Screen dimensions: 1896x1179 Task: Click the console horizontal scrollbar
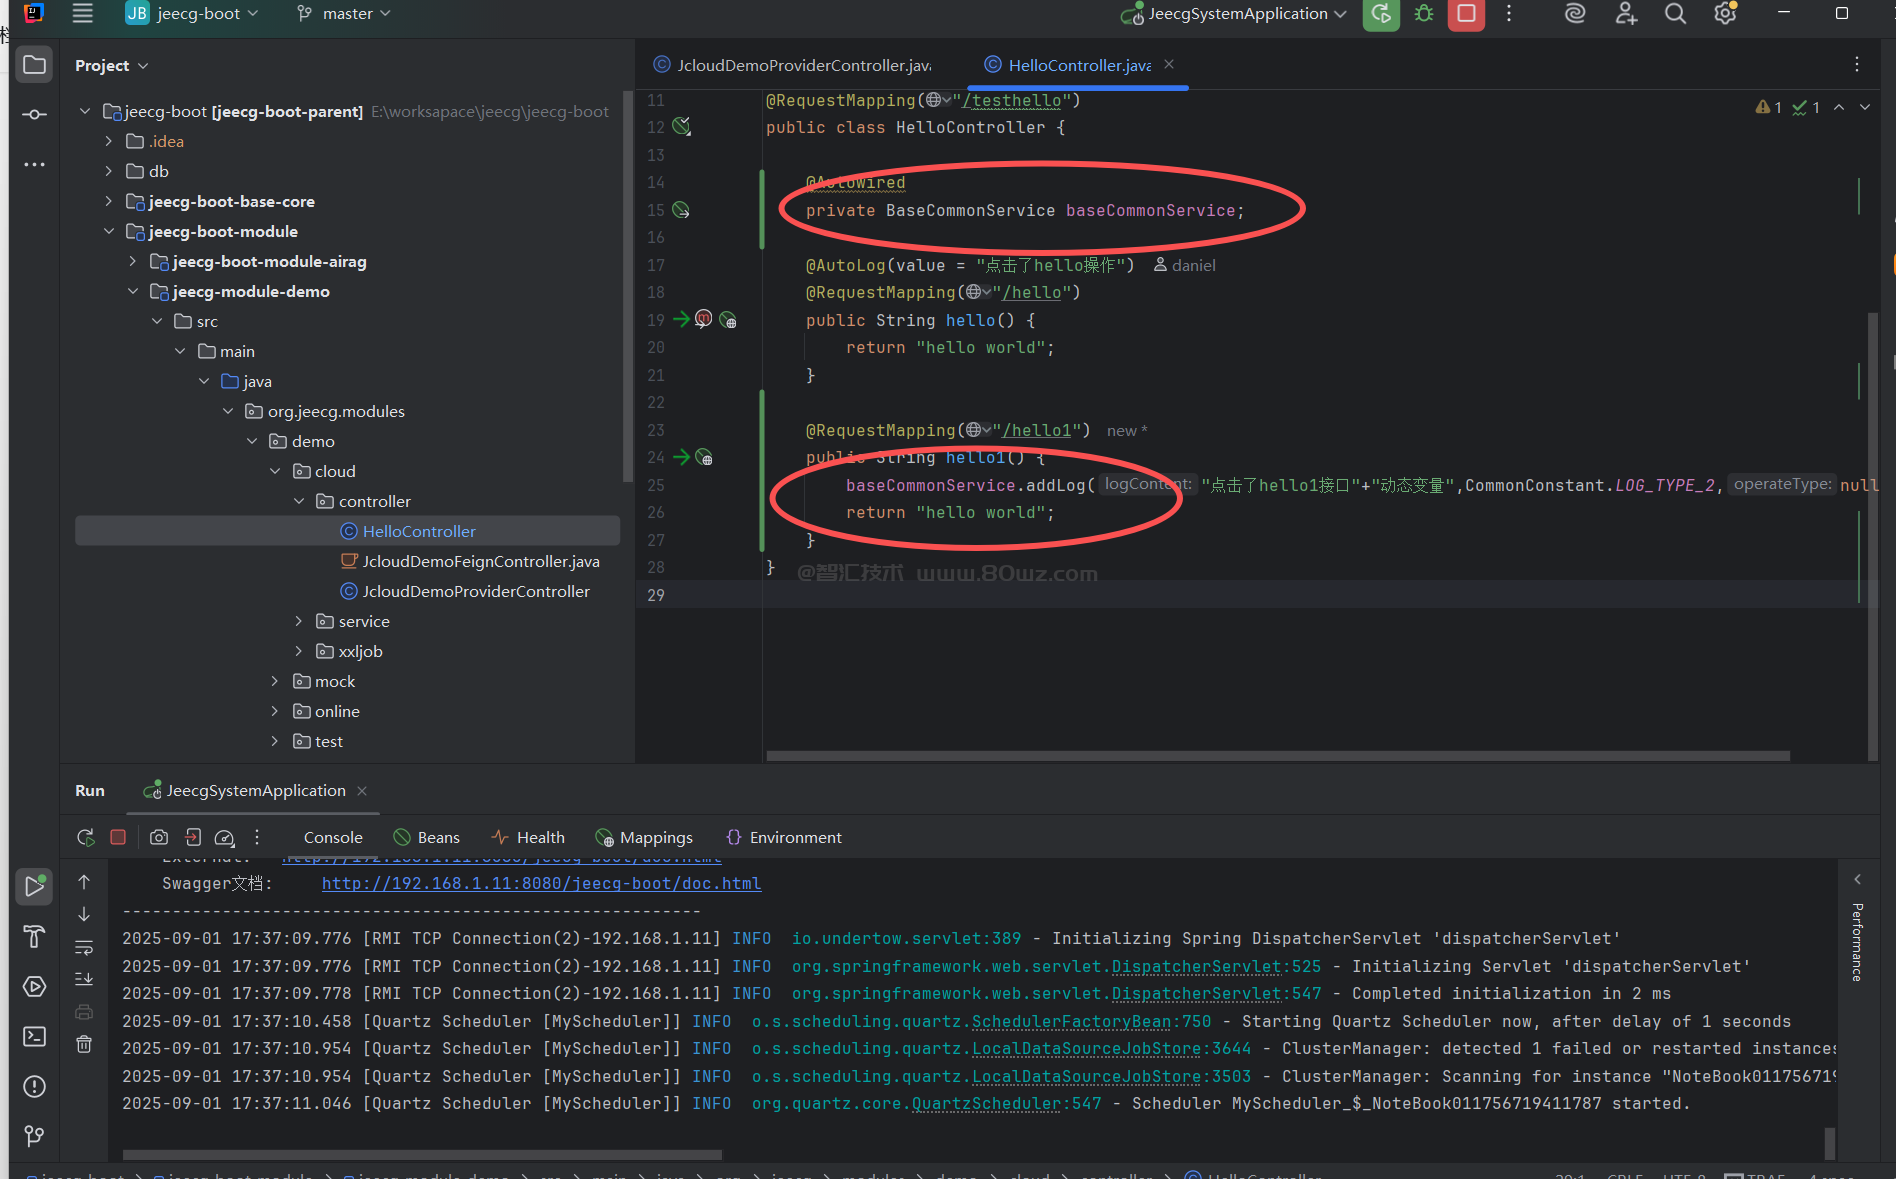pyautogui.click(x=422, y=1154)
